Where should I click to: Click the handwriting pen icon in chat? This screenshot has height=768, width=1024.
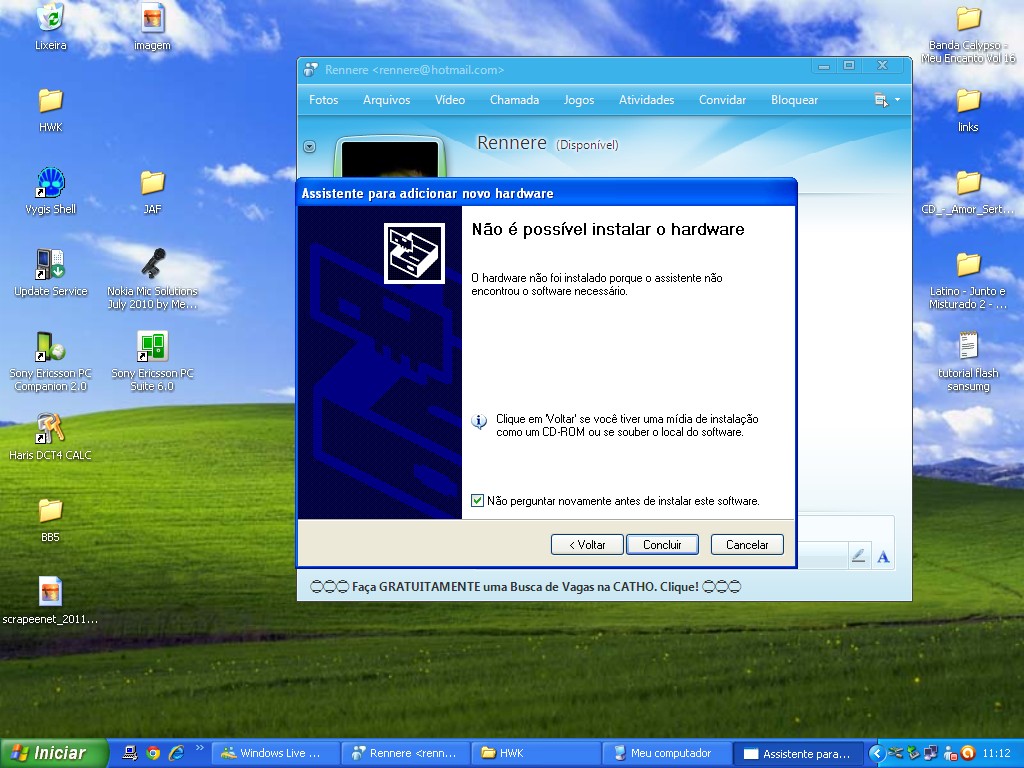tap(858, 556)
